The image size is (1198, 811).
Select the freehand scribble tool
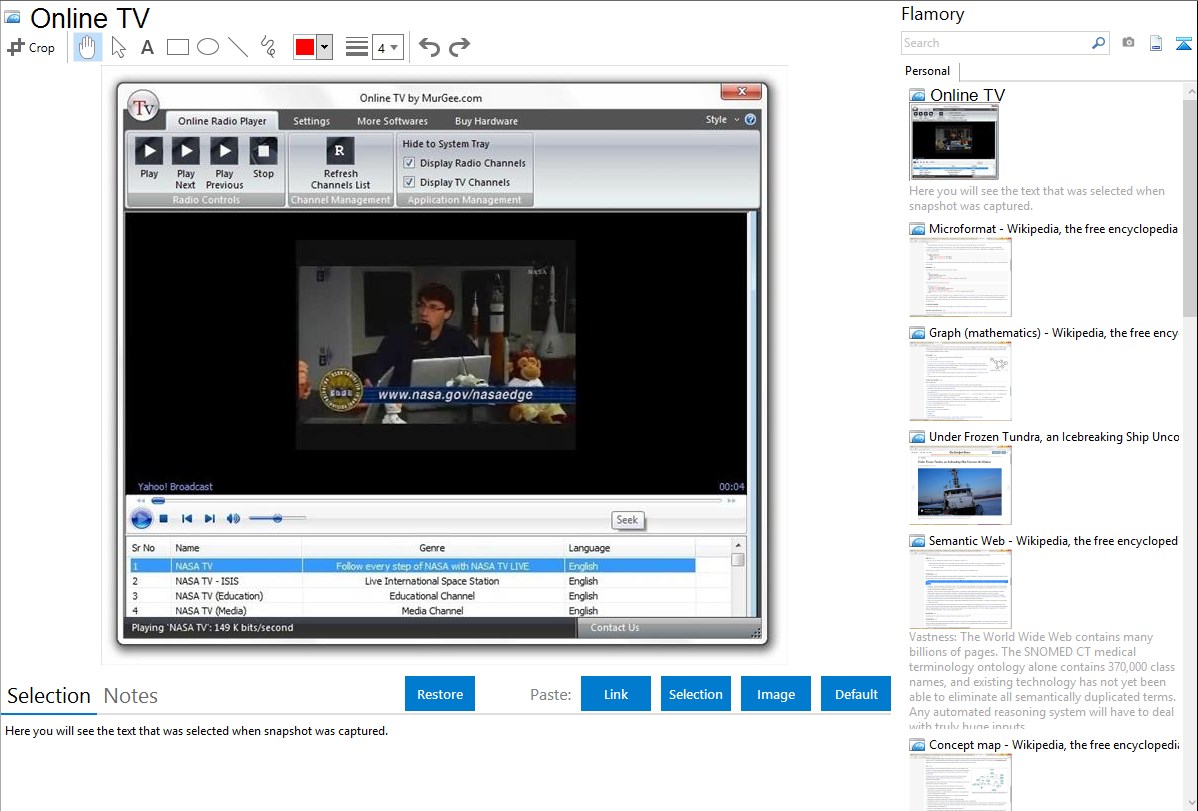[x=268, y=47]
